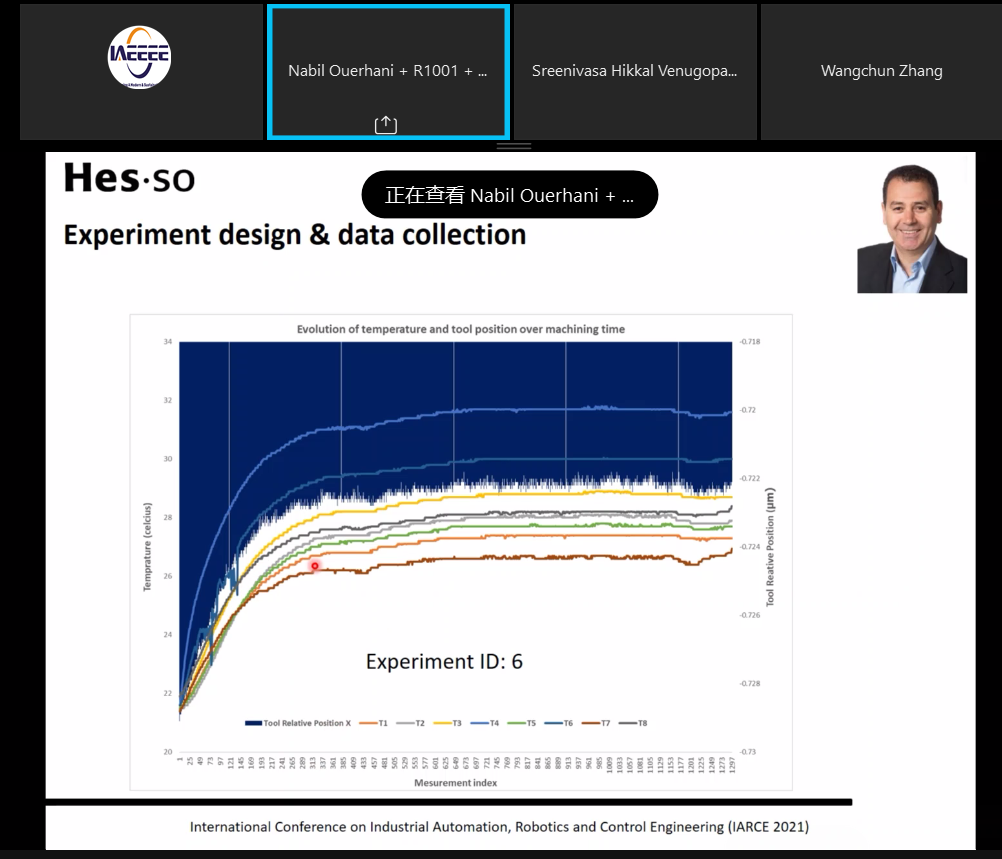This screenshot has width=1002, height=859.
Task: Select Nabil Ouerhani participant tile
Action: [388, 71]
